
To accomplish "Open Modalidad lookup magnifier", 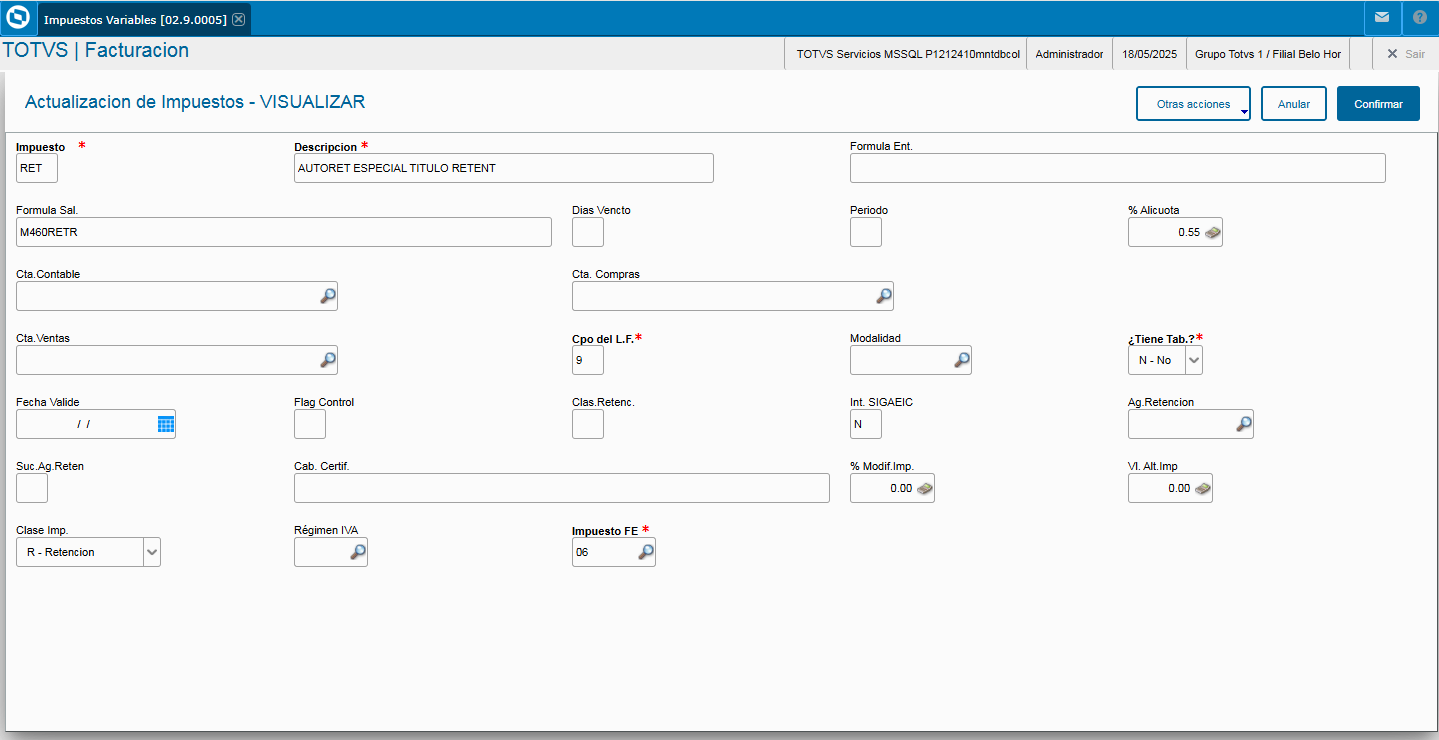I will [x=961, y=360].
